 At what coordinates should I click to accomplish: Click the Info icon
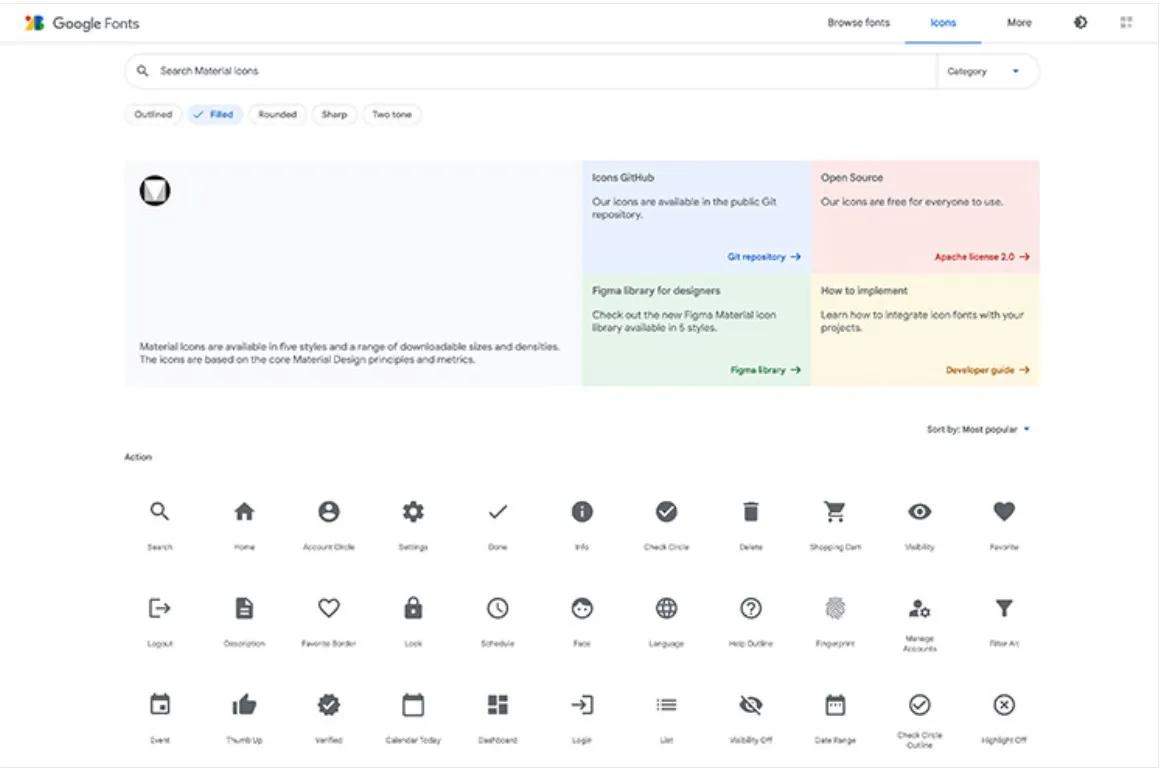(582, 511)
